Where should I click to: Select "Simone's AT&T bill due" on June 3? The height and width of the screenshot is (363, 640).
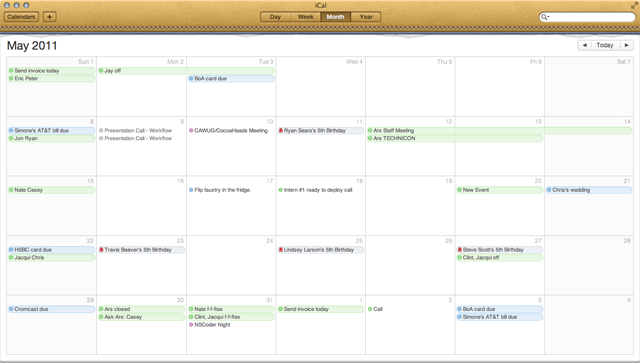[500, 317]
